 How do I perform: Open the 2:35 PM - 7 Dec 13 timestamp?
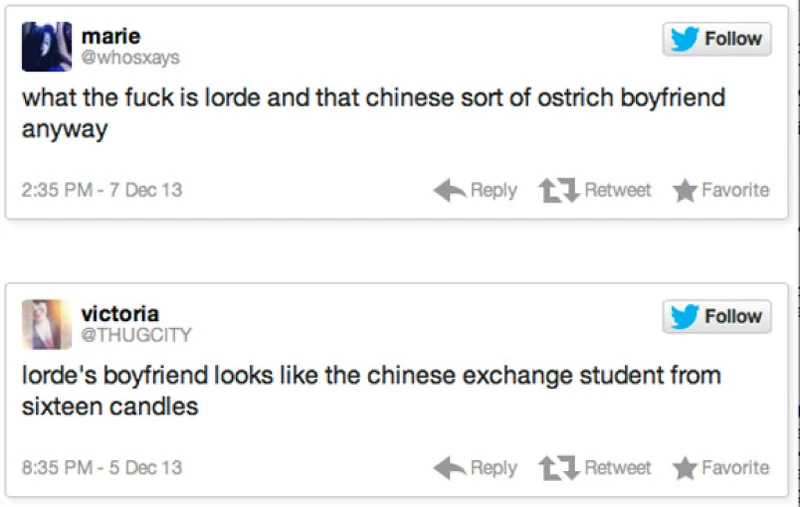(x=102, y=190)
